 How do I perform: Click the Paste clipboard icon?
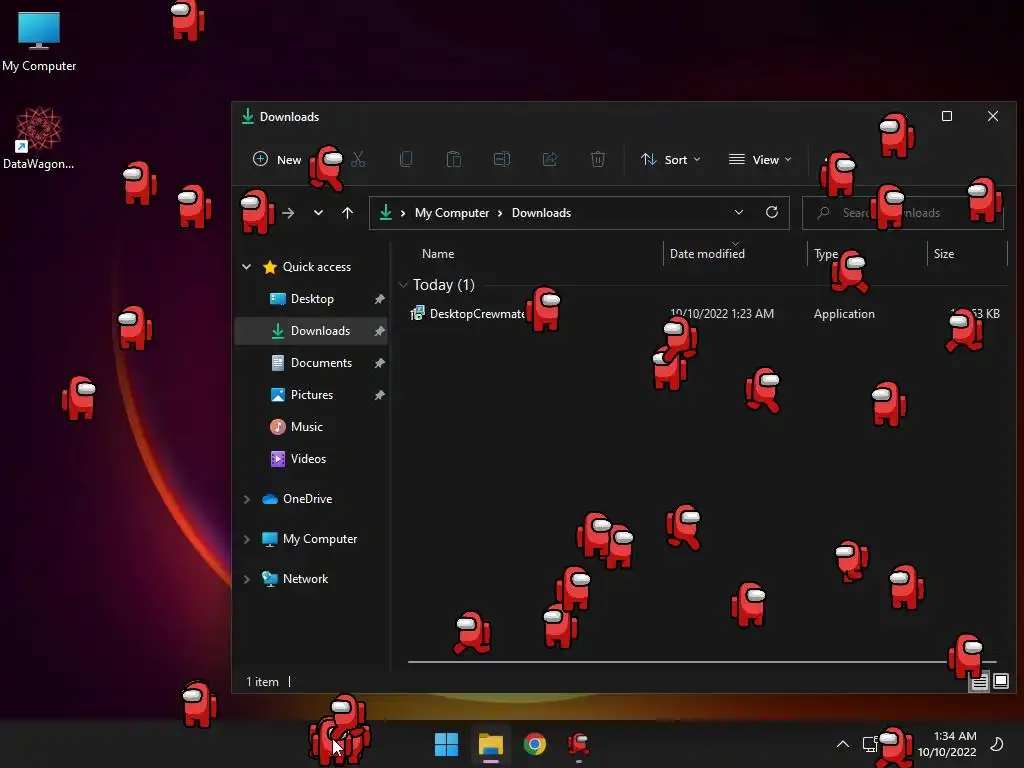click(454, 159)
